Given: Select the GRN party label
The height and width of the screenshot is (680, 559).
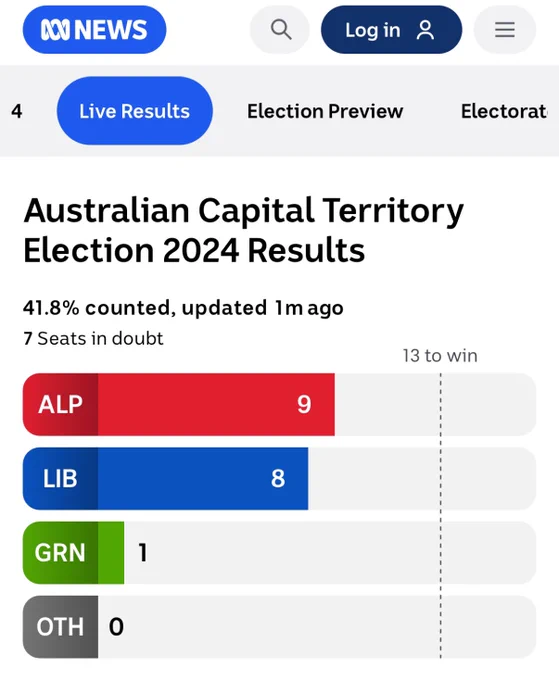Looking at the screenshot, I should coord(60,552).
